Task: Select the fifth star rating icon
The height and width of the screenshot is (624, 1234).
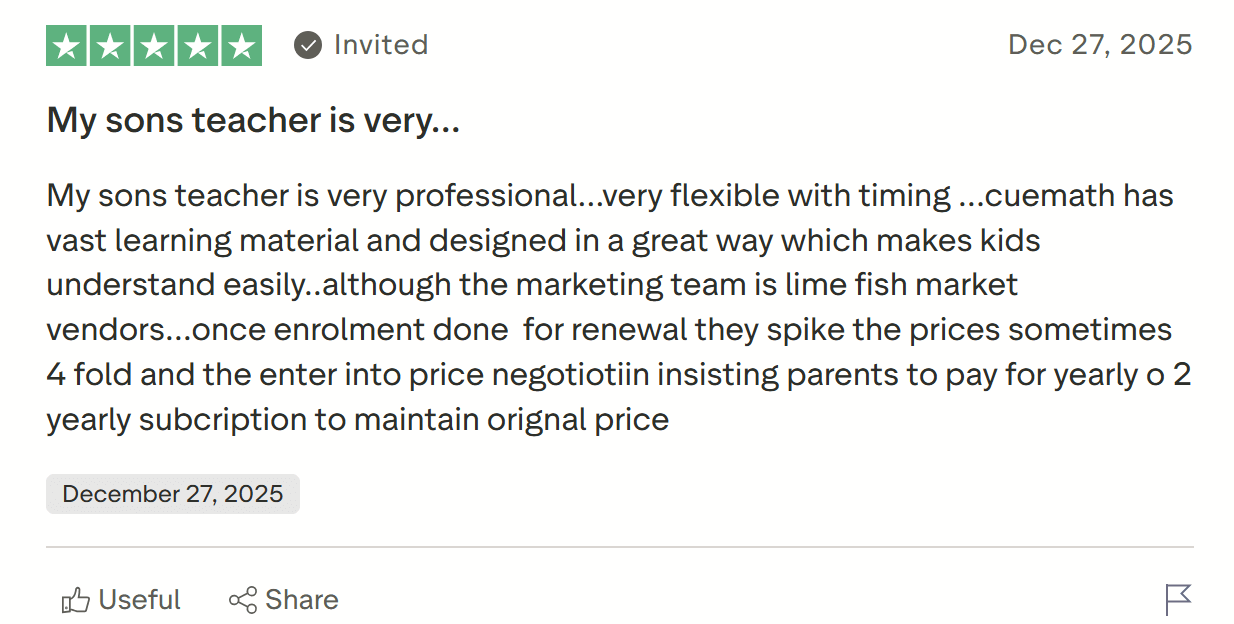Action: point(243,44)
